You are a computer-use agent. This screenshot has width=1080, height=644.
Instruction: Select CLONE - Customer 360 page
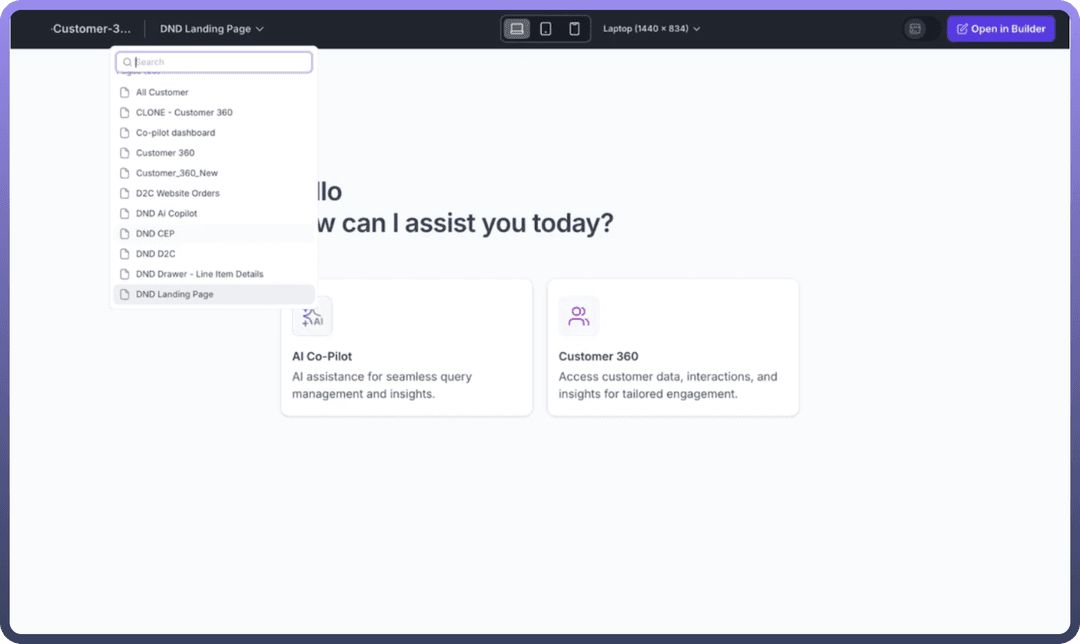[184, 112]
